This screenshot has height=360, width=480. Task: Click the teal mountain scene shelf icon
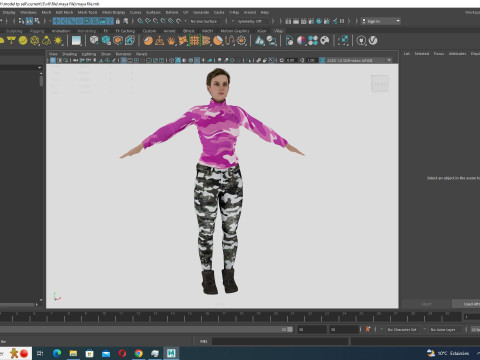click(x=260, y=41)
